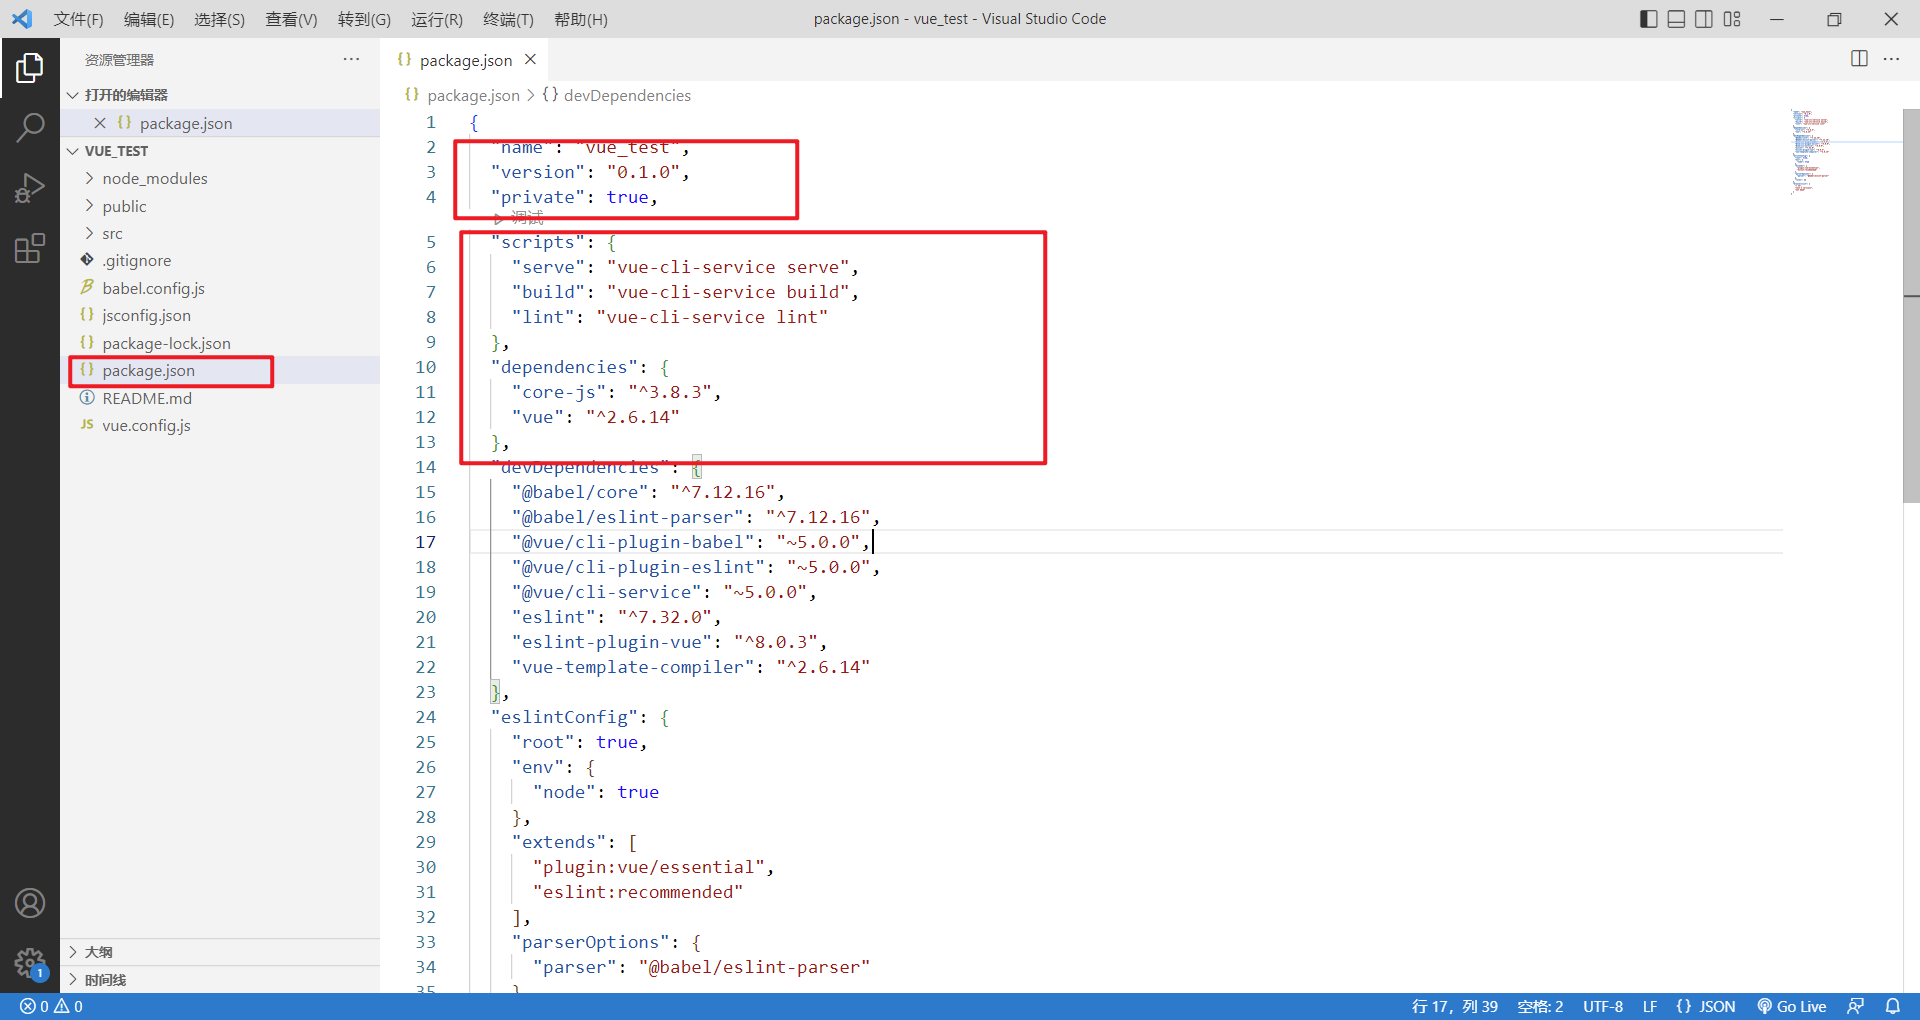Image resolution: width=1920 pixels, height=1020 pixels.
Task: Expand the src folder
Action: (x=220, y=233)
